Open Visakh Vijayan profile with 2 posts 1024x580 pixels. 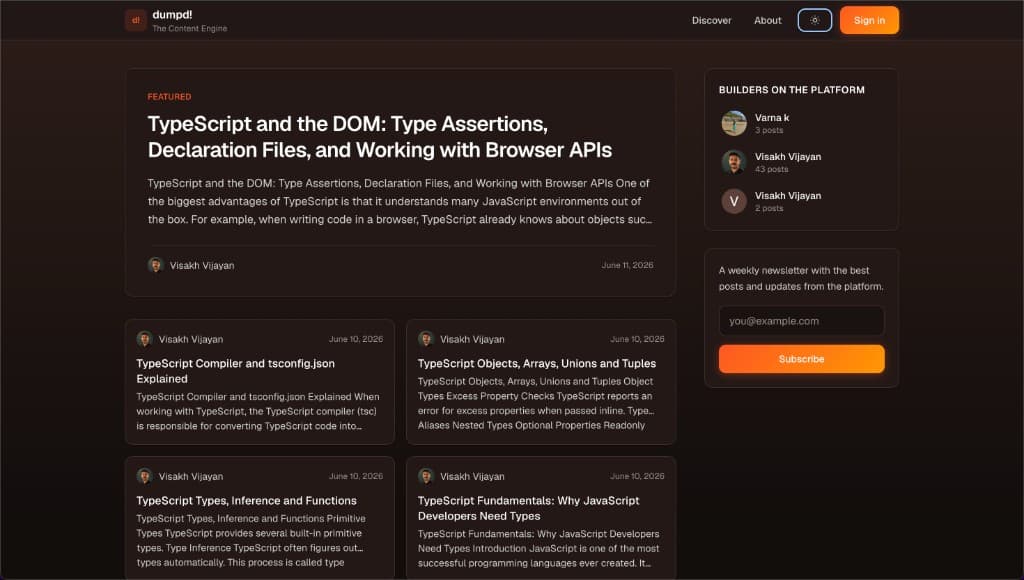788,195
